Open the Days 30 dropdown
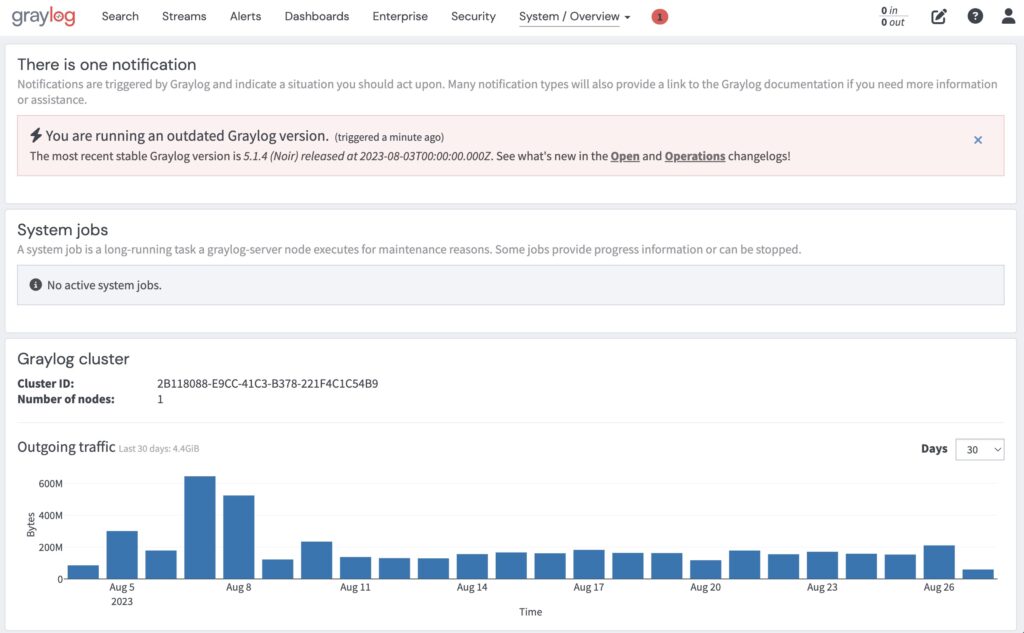Viewport: 1024px width, 633px height. coord(980,449)
